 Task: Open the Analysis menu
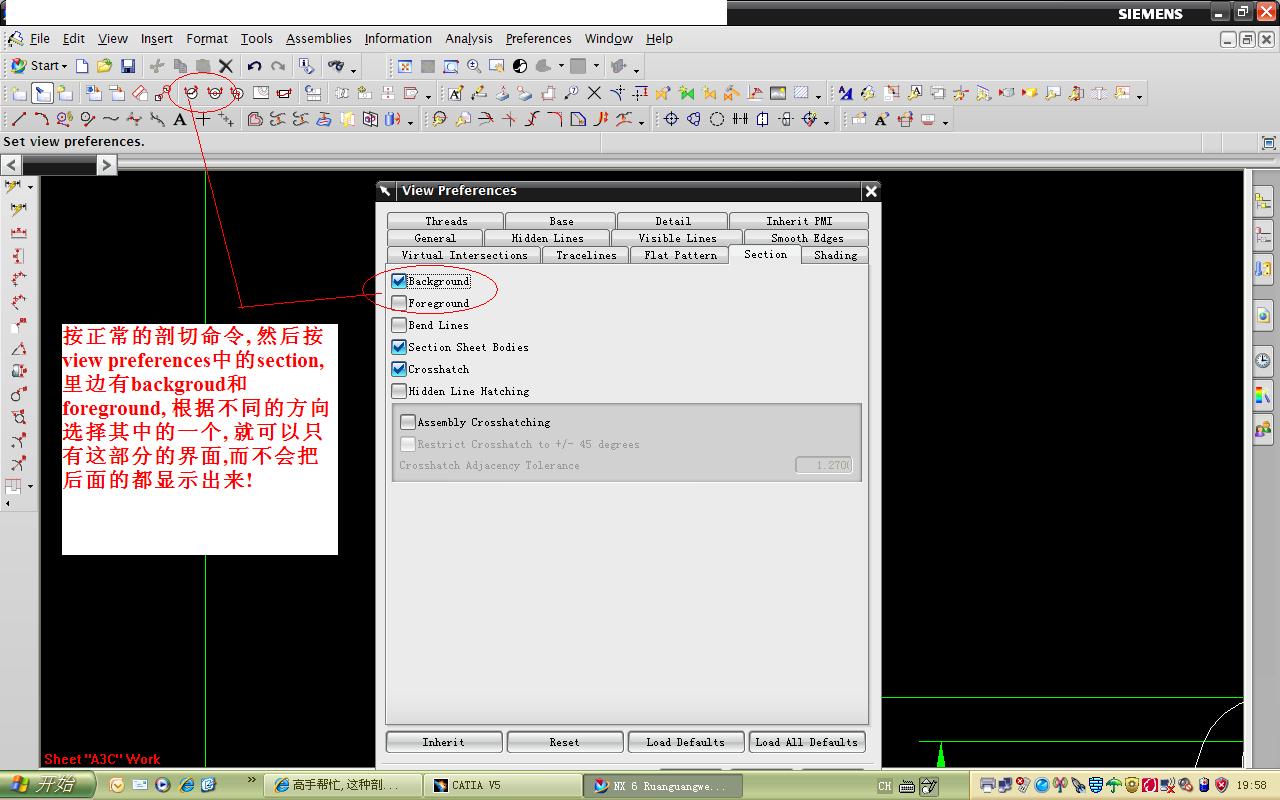tap(469, 39)
